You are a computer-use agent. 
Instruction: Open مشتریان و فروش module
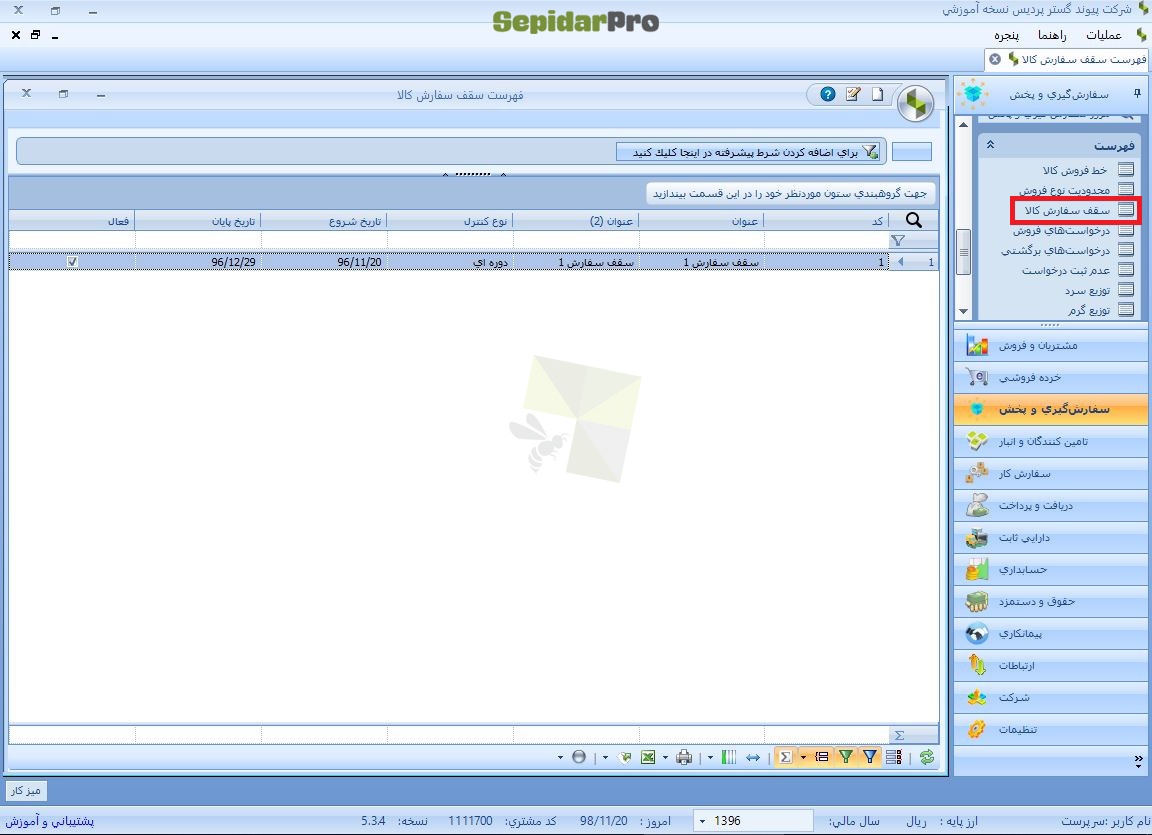coord(1051,345)
